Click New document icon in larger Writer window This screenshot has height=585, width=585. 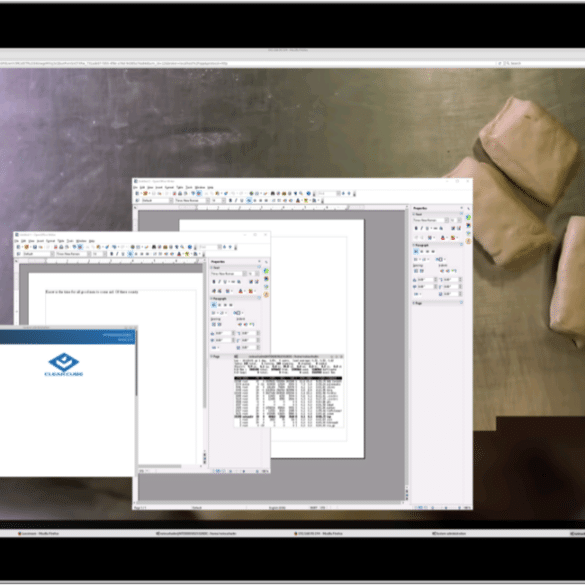pyautogui.click(x=137, y=193)
